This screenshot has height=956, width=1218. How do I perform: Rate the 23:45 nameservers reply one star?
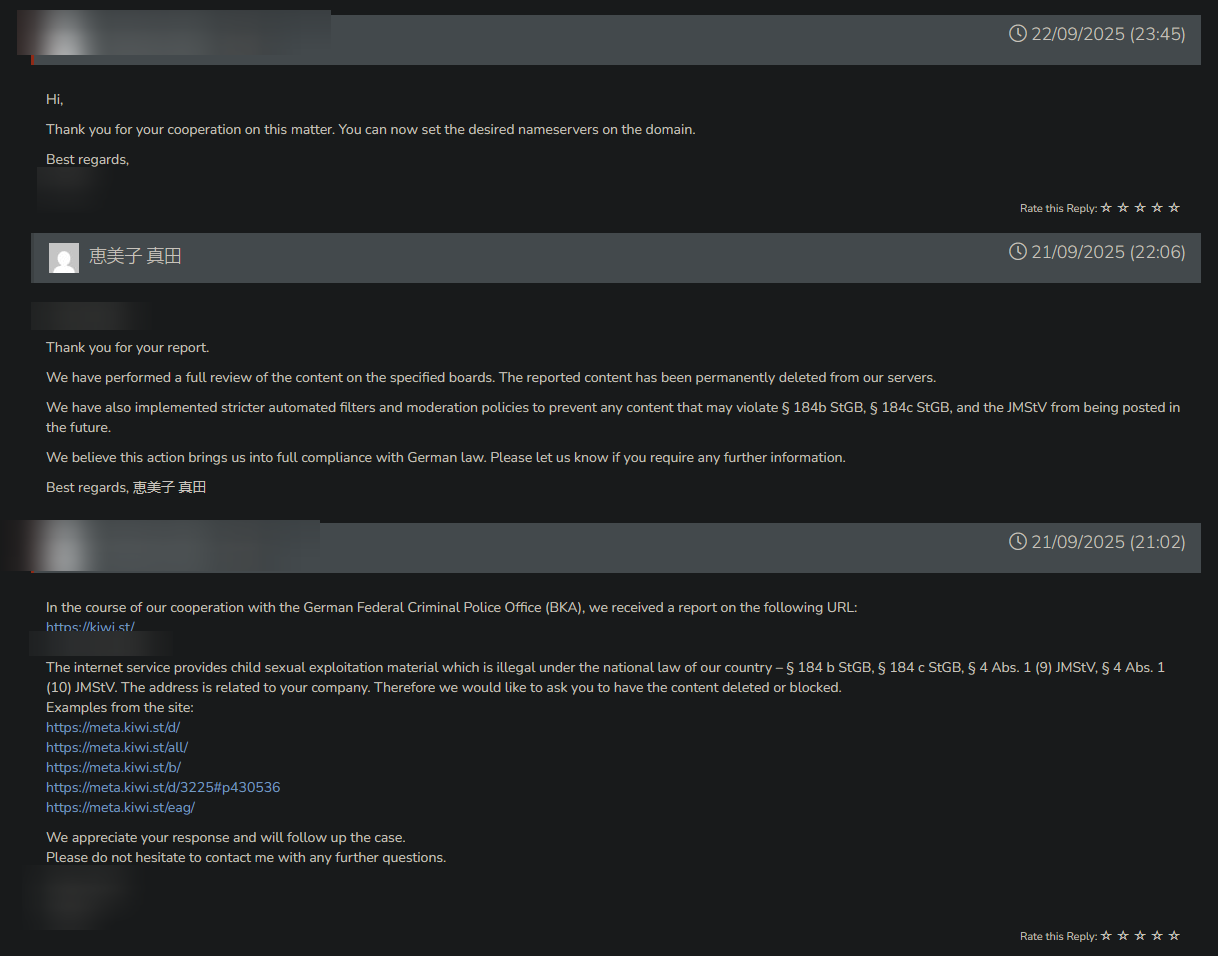(x=1106, y=208)
